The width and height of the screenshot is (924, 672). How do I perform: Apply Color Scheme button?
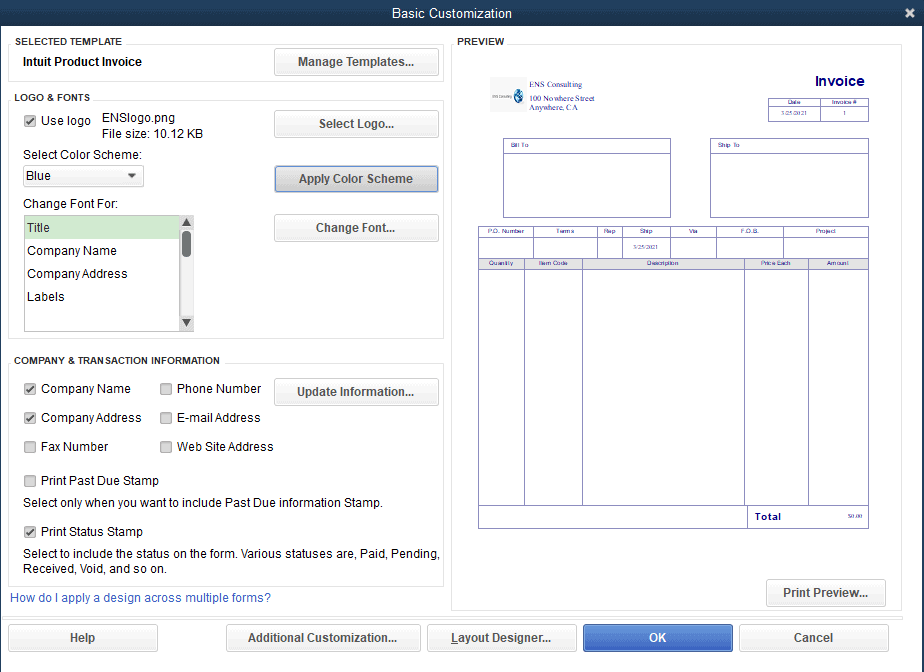pyautogui.click(x=356, y=179)
